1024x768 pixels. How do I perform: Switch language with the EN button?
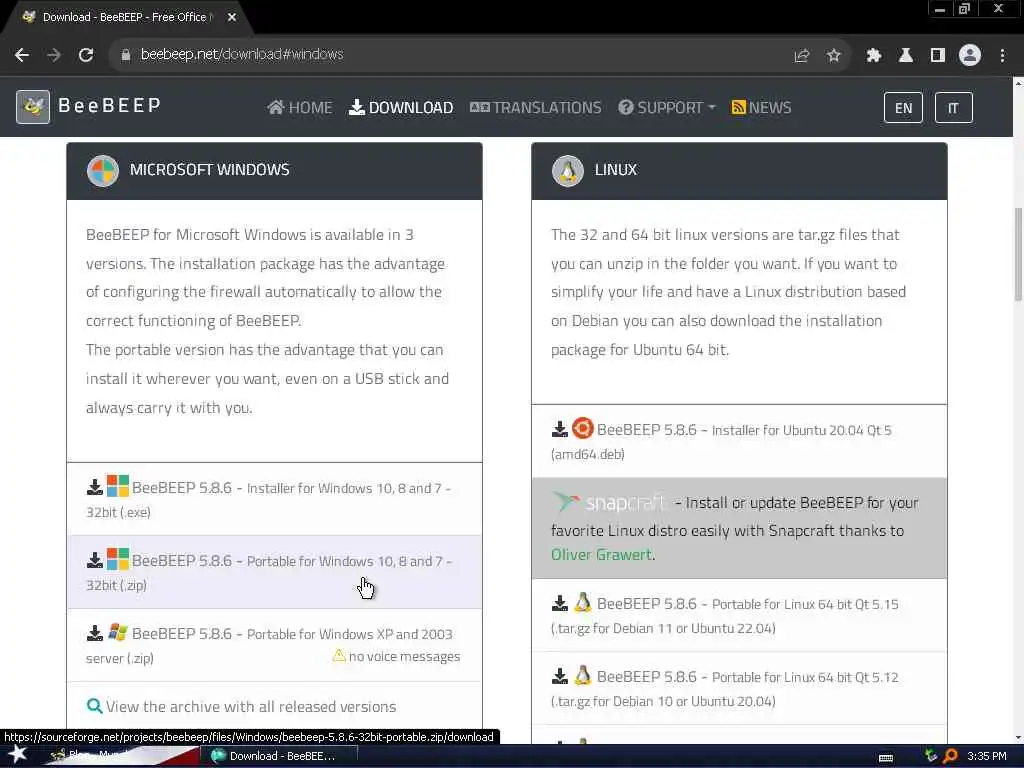903,108
